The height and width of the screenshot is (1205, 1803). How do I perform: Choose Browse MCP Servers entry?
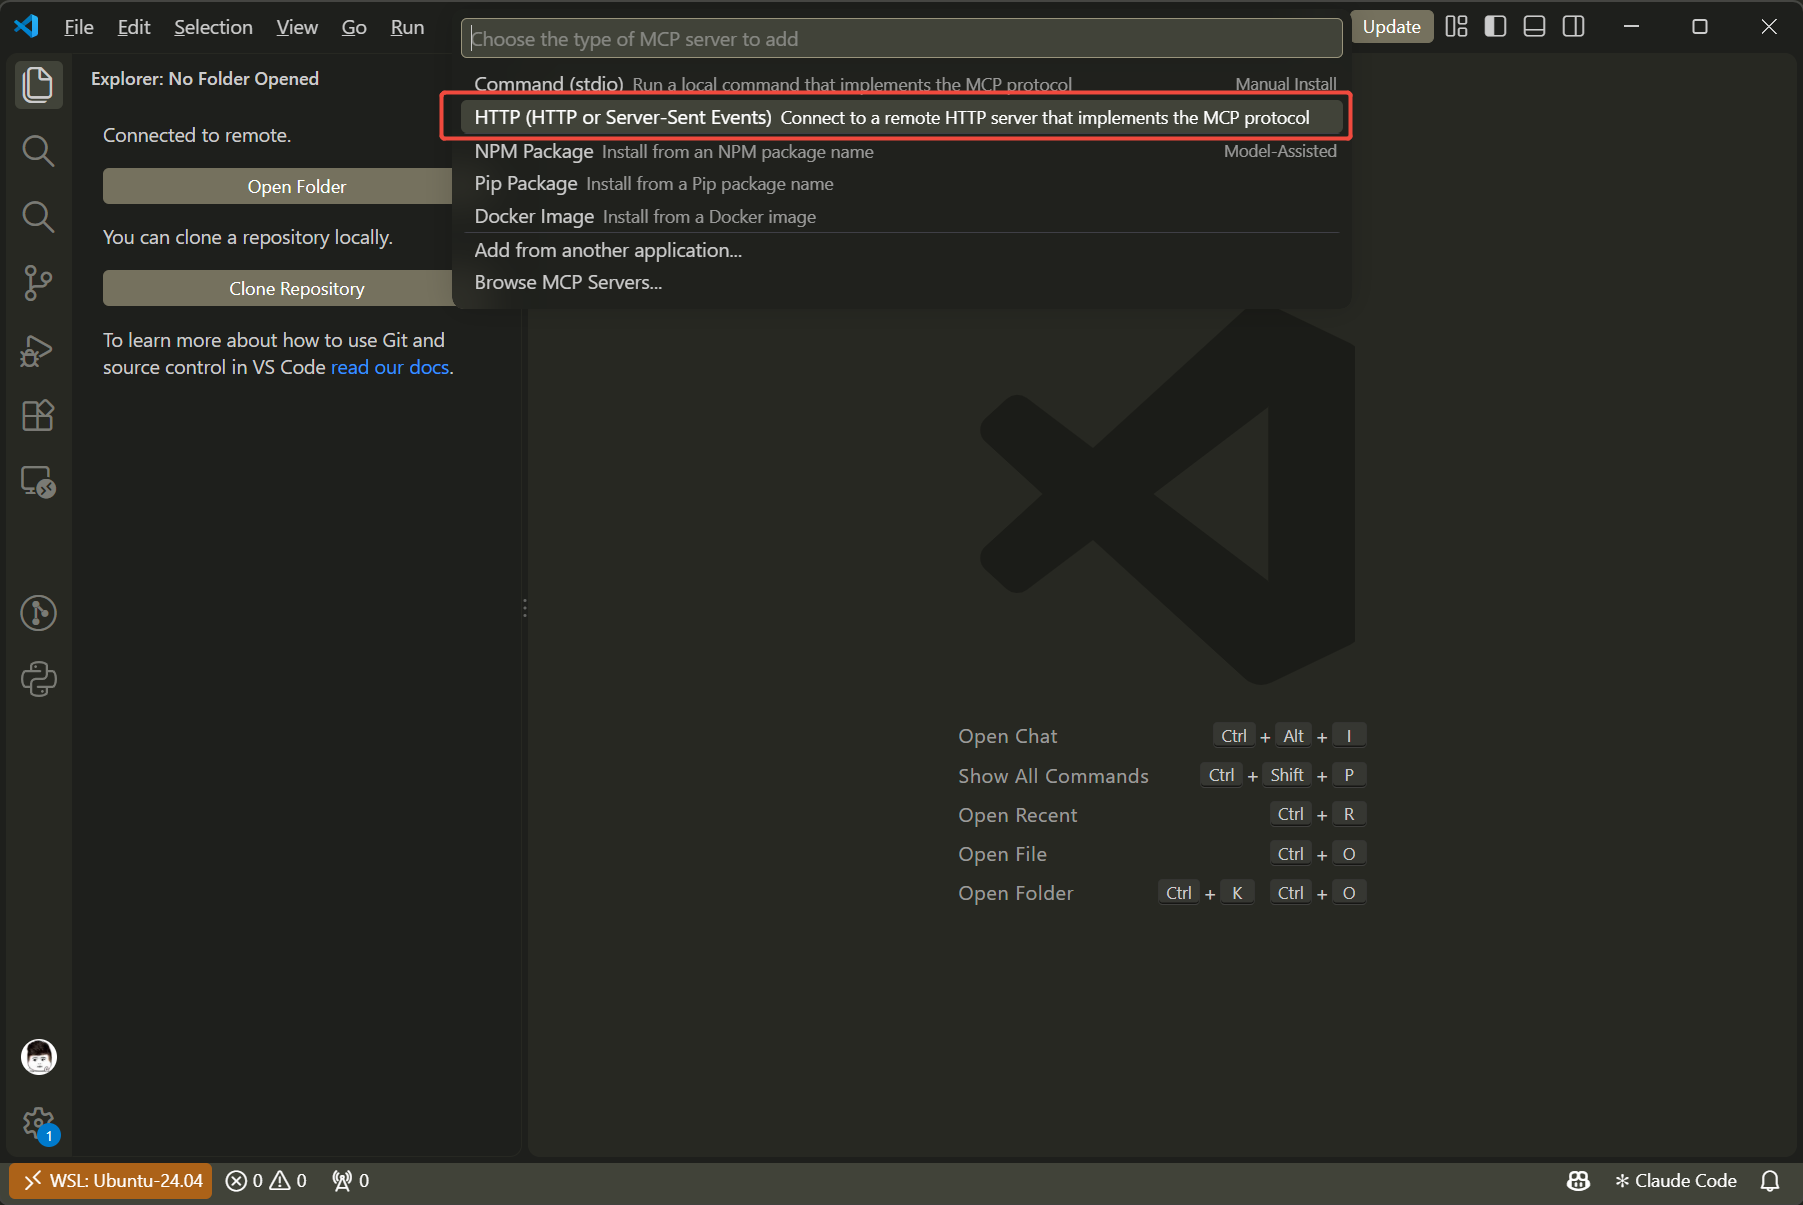click(x=901, y=283)
